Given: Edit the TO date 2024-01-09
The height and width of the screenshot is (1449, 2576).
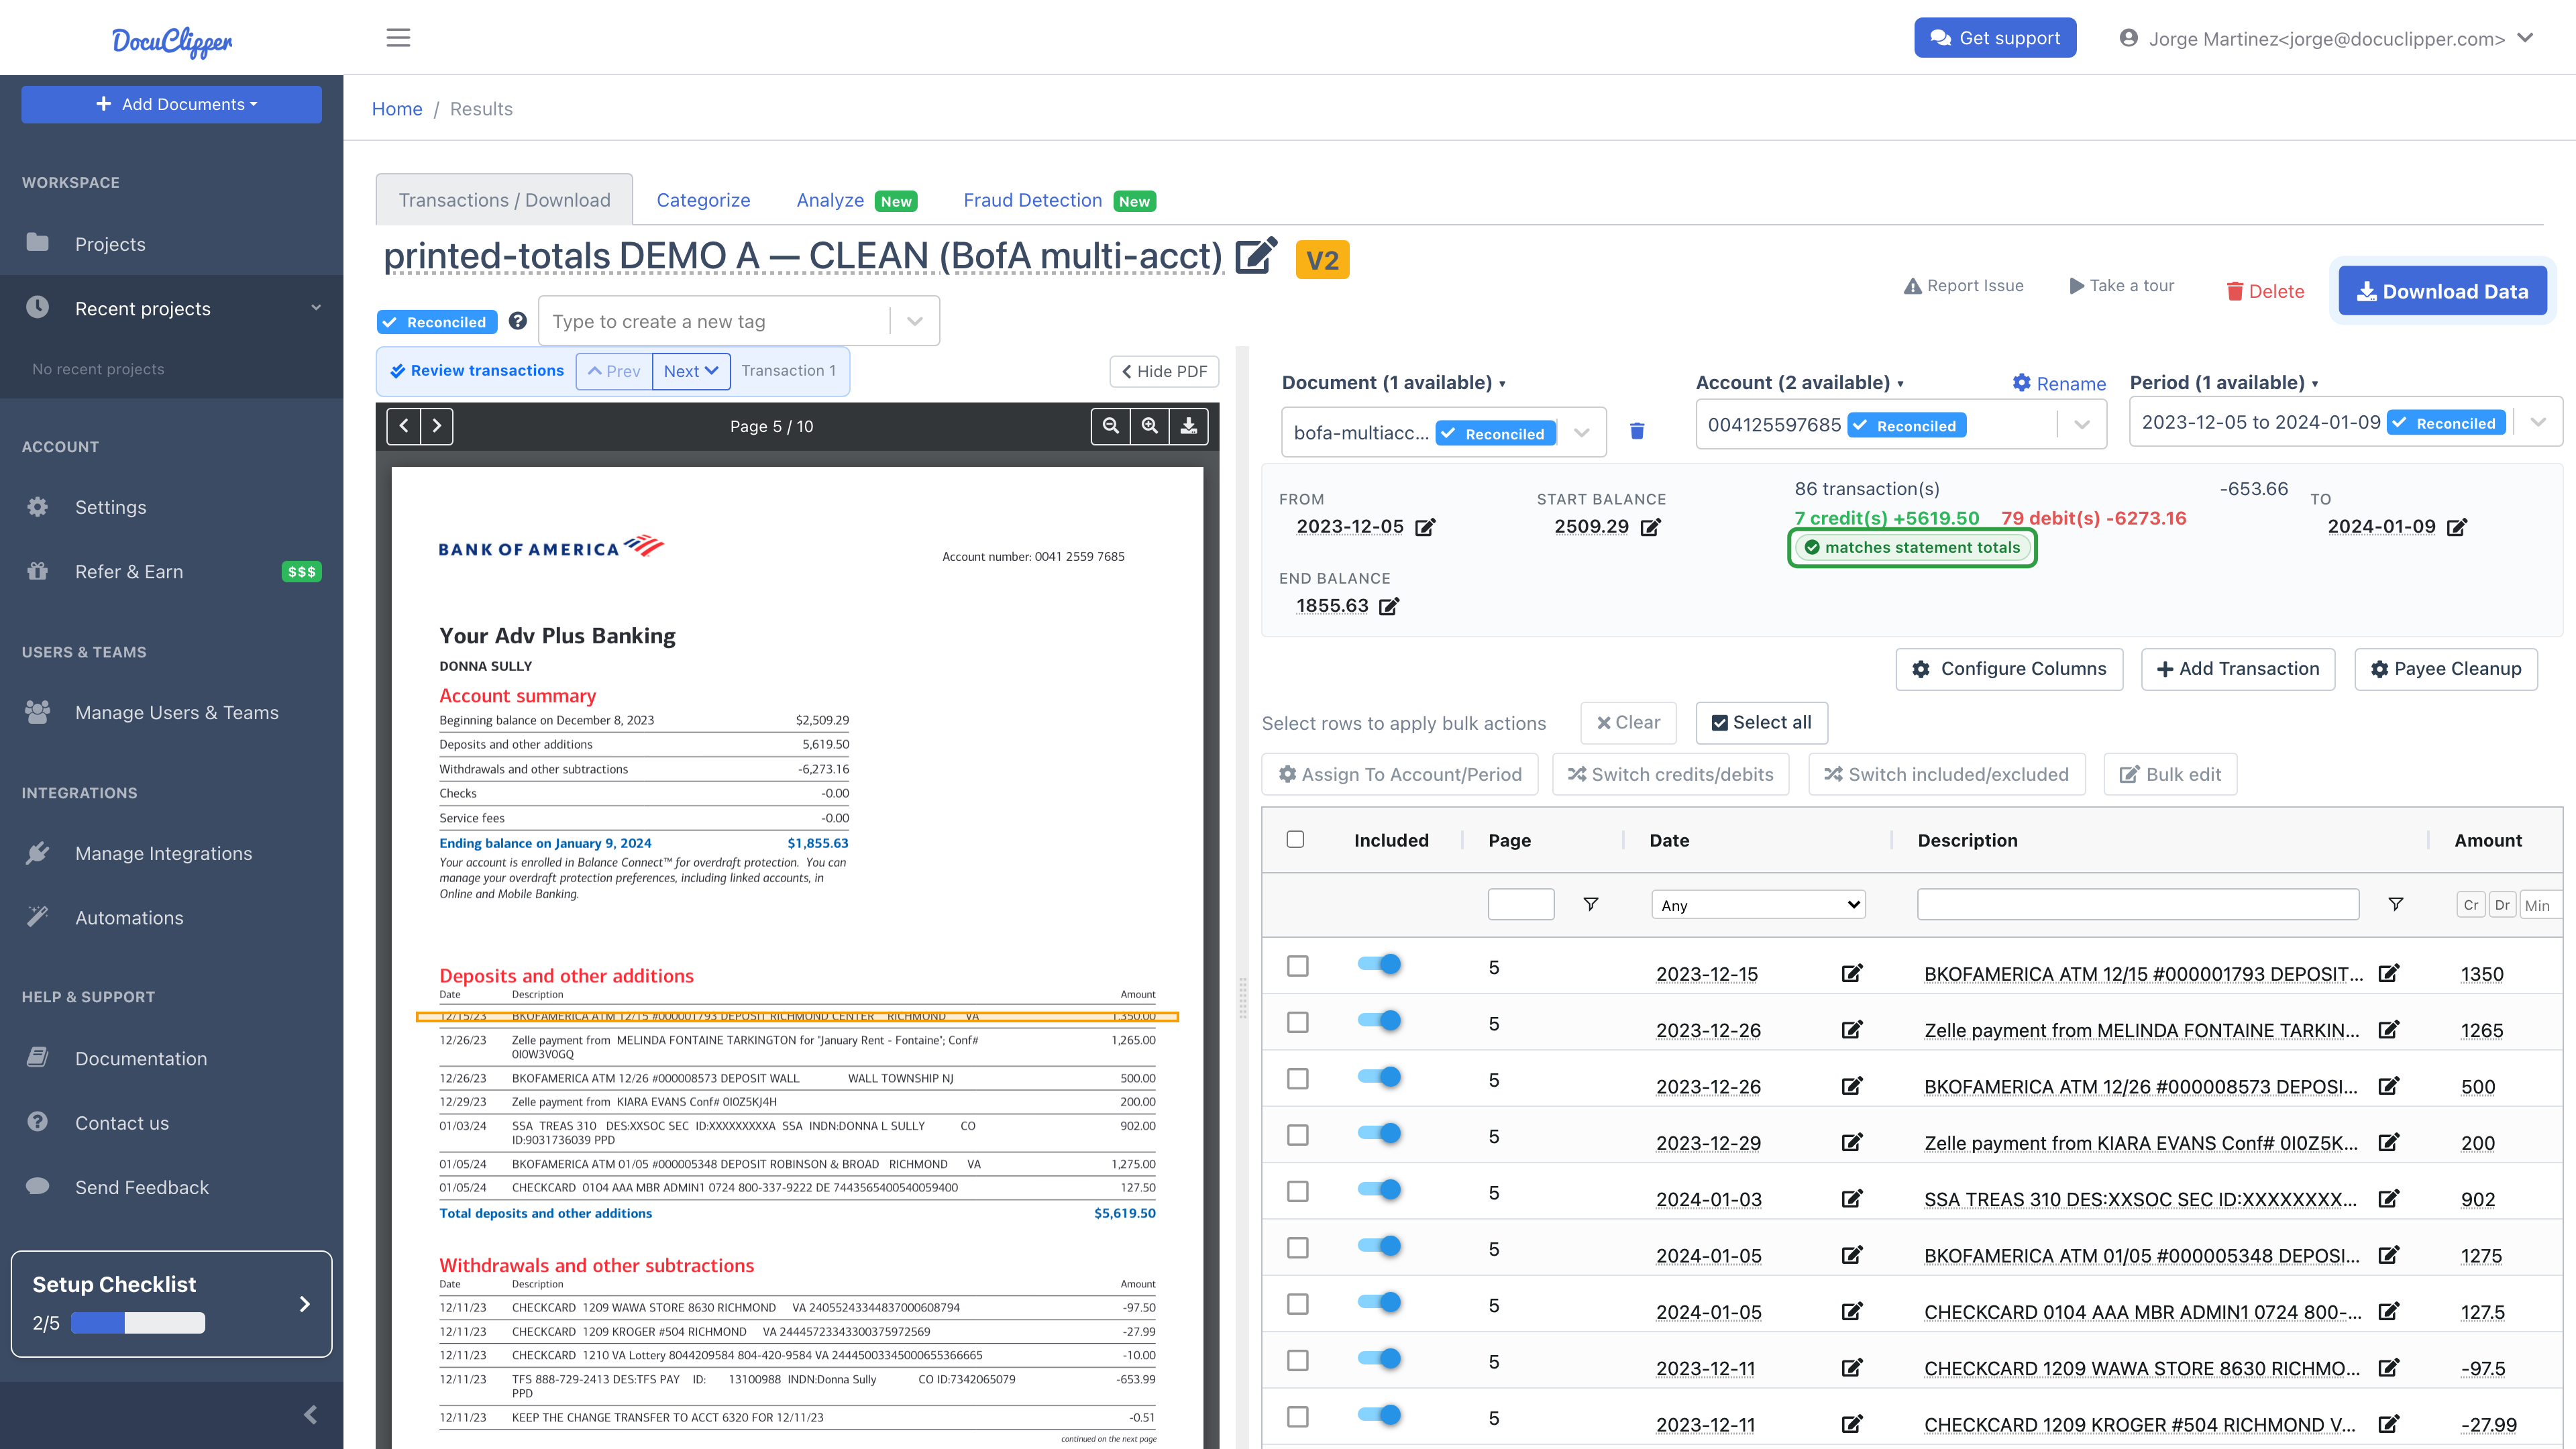Looking at the screenshot, I should pos(2457,527).
